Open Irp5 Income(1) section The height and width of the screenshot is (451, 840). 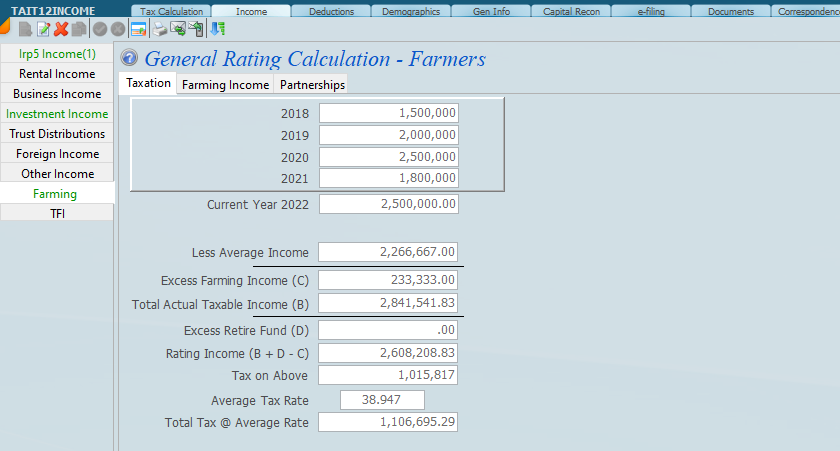click(57, 54)
